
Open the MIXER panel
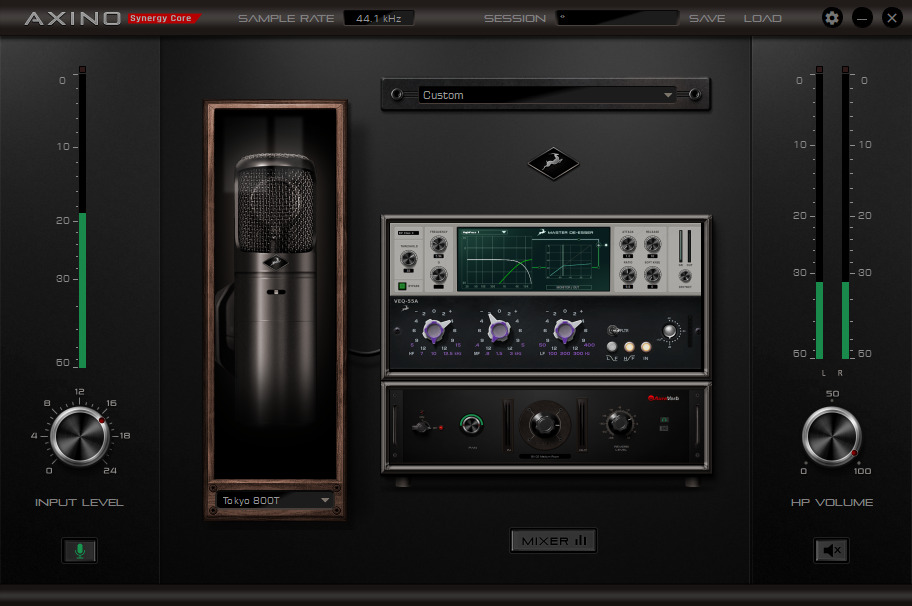(x=553, y=541)
